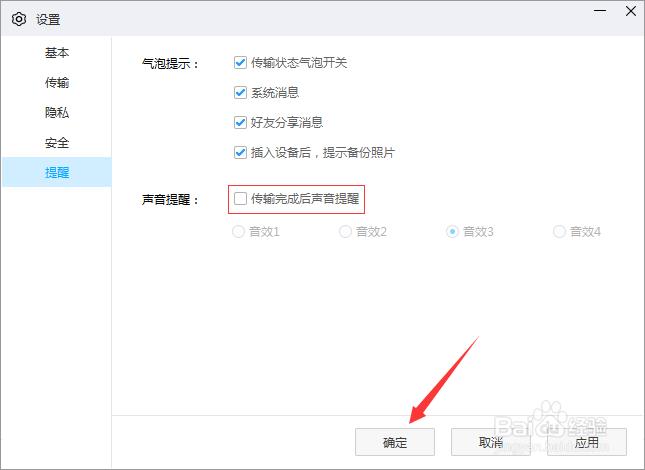Uncheck 传输状态气泡开关 checkbox
The height and width of the screenshot is (470, 645).
coord(240,63)
